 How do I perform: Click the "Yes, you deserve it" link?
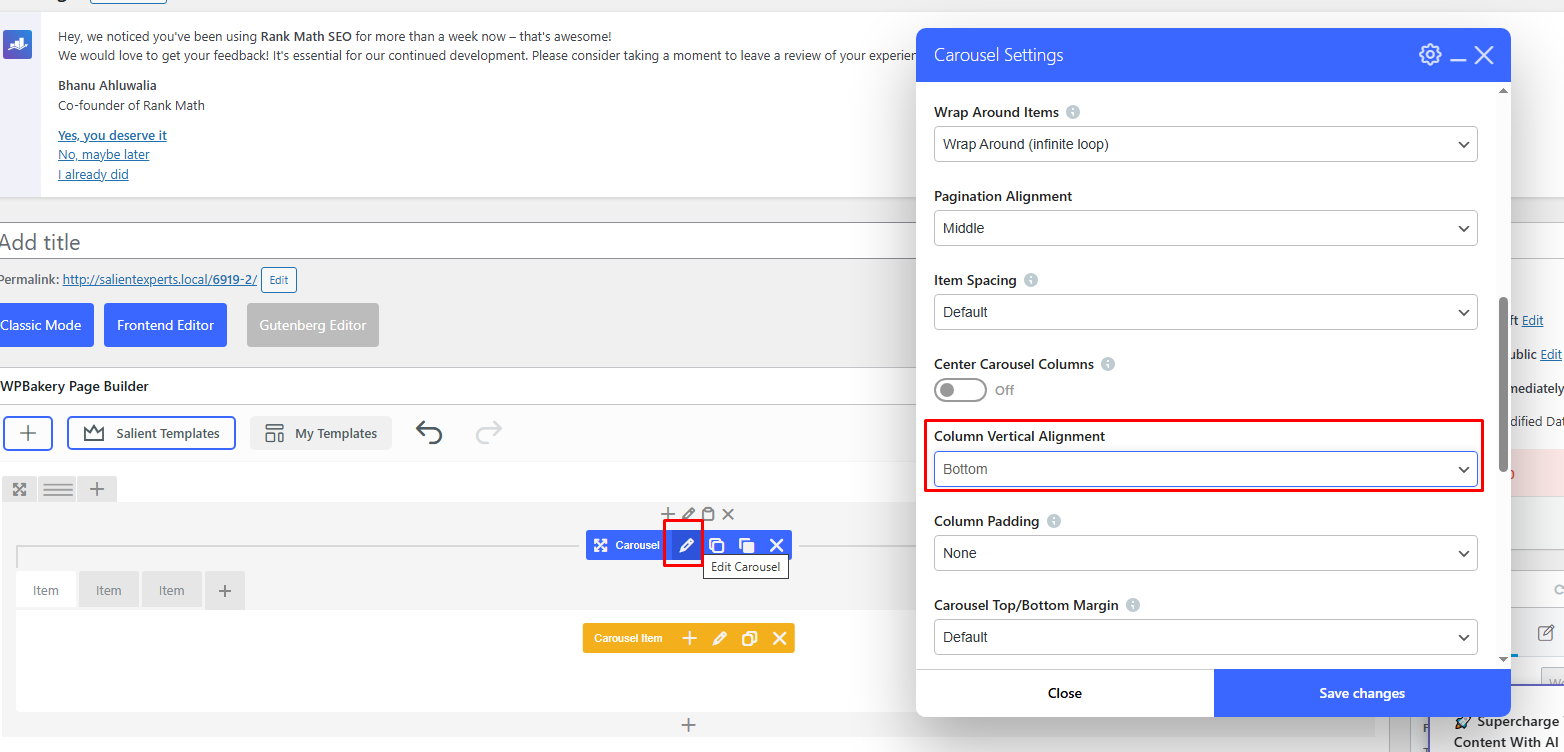112,135
